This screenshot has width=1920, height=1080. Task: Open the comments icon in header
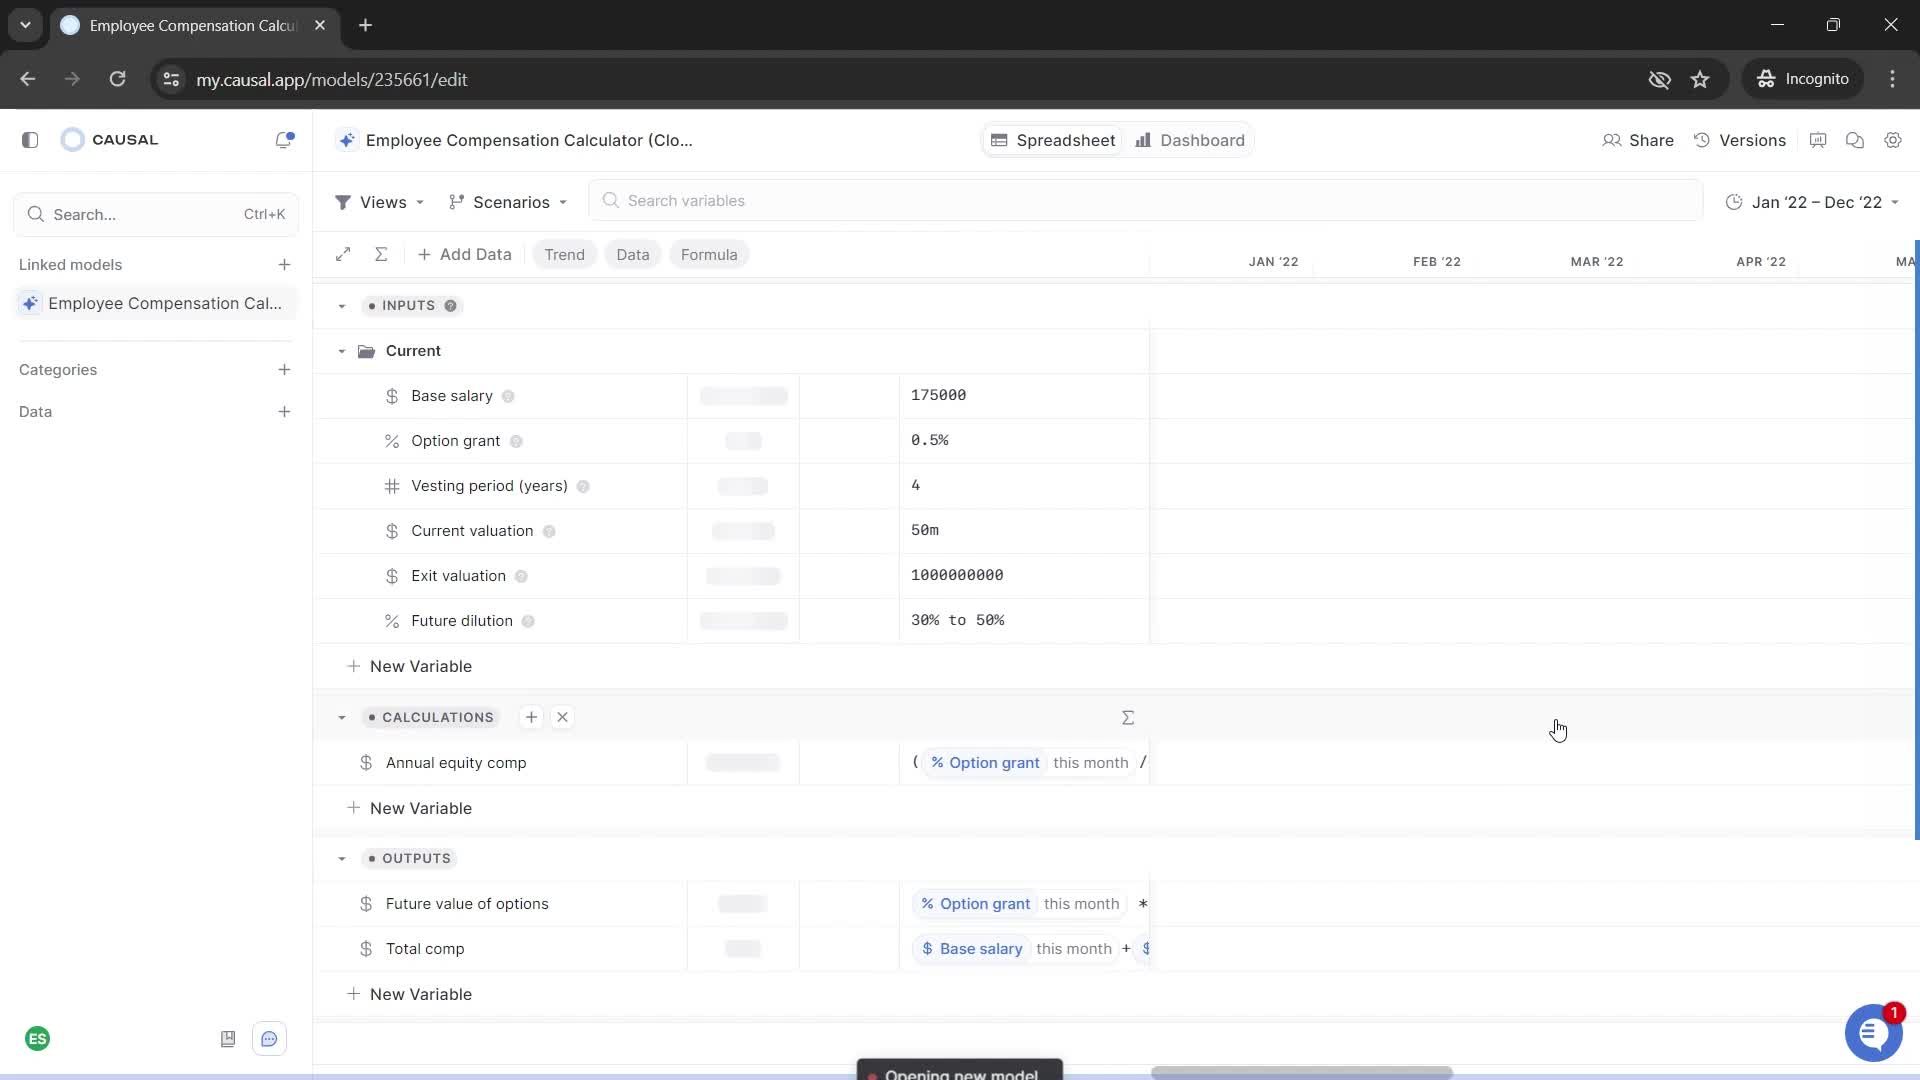click(1855, 140)
